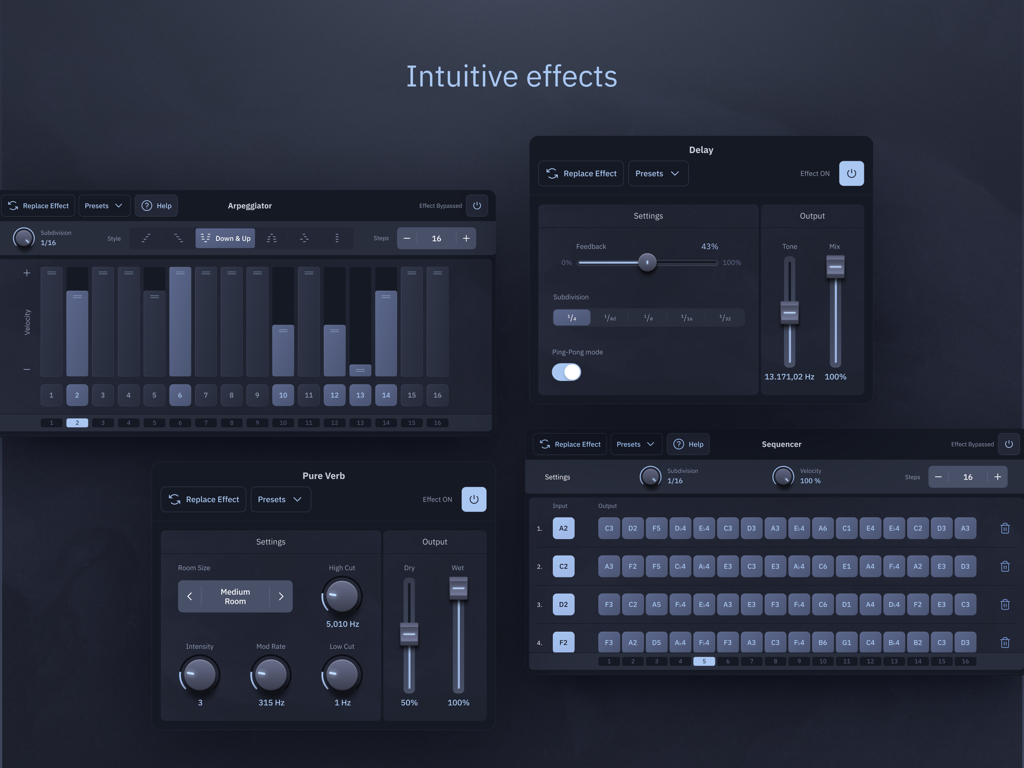Viewport: 1024px width, 768px height.
Task: Select the A2 input note in row one
Action: (x=563, y=528)
